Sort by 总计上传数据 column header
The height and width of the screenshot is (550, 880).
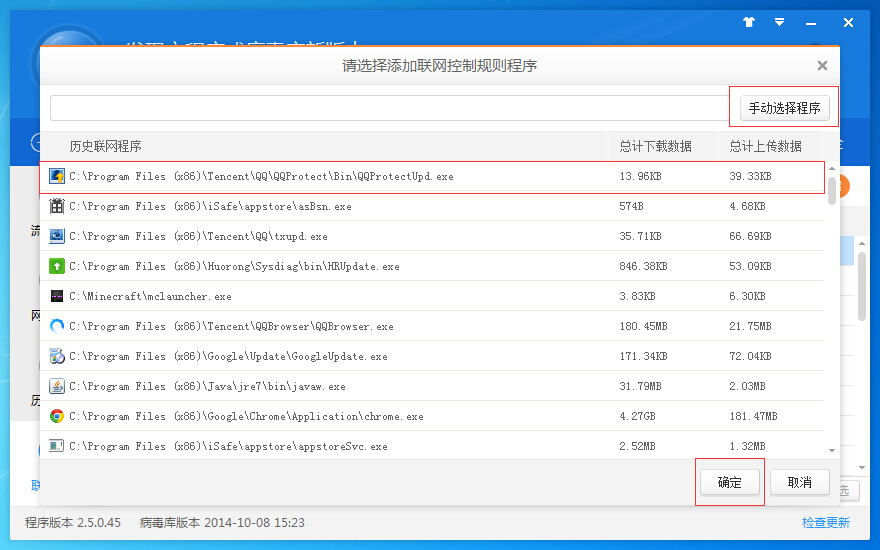point(765,146)
